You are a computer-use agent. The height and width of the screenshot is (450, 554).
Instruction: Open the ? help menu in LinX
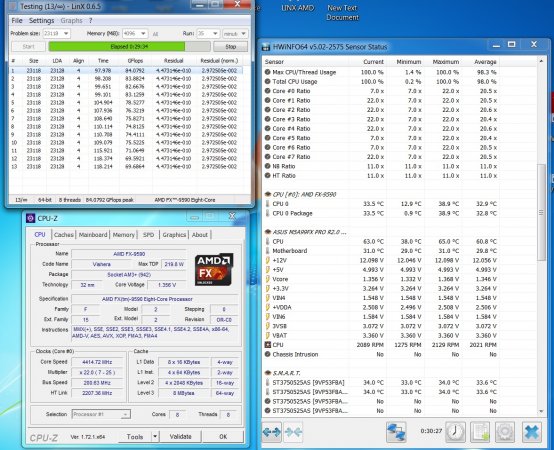pyautogui.click(x=90, y=20)
